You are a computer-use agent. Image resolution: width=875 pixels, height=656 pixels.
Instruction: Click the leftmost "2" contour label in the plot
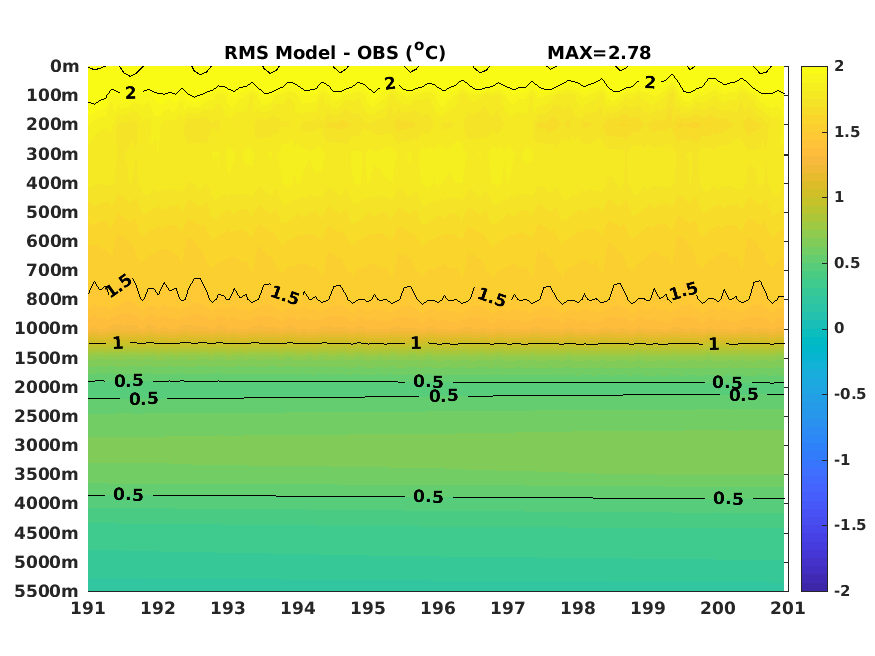coord(130,93)
